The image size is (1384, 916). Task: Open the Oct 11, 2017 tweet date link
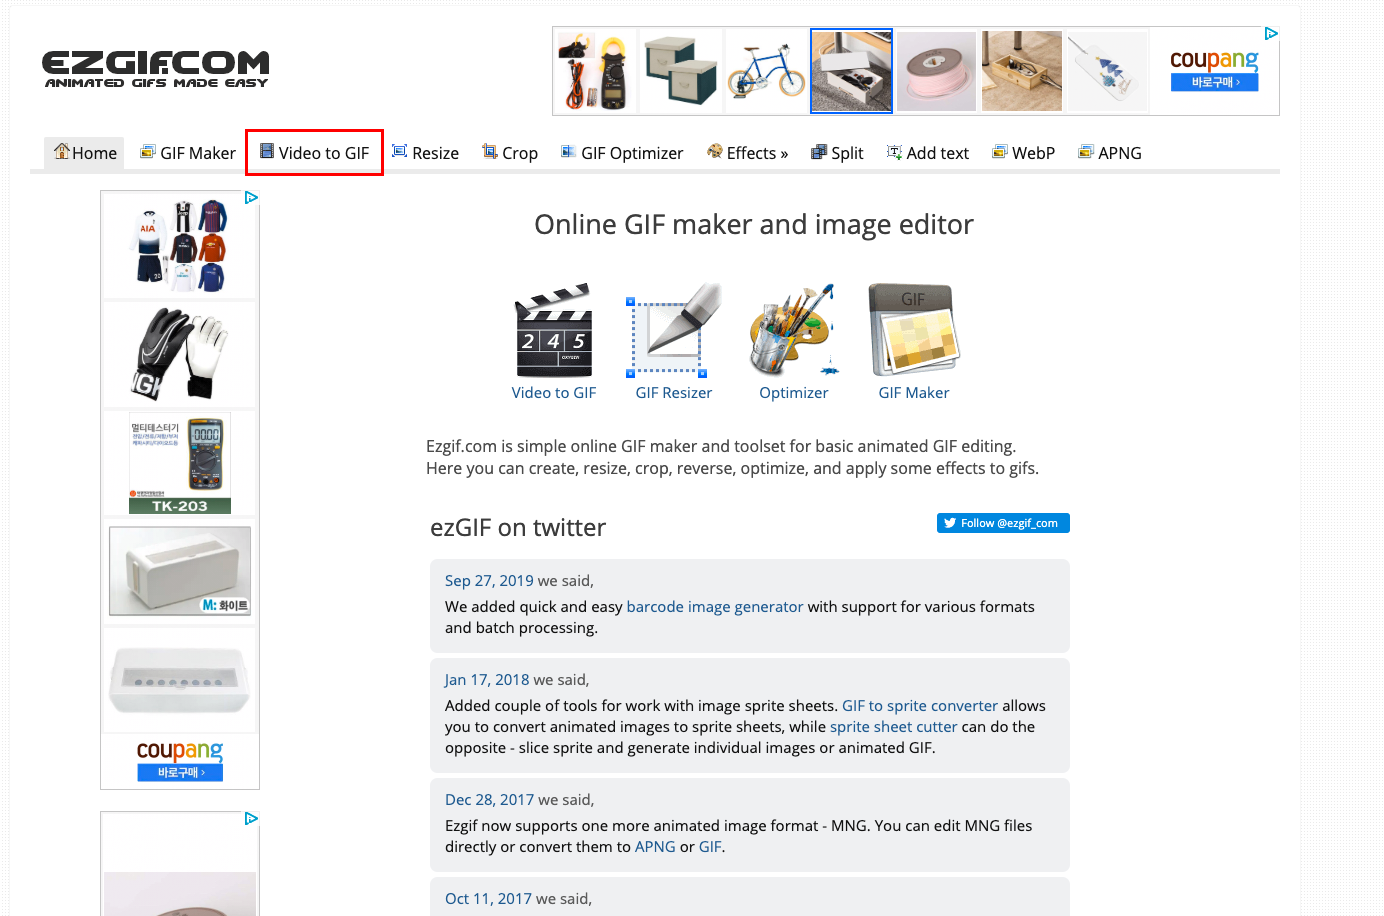(488, 899)
